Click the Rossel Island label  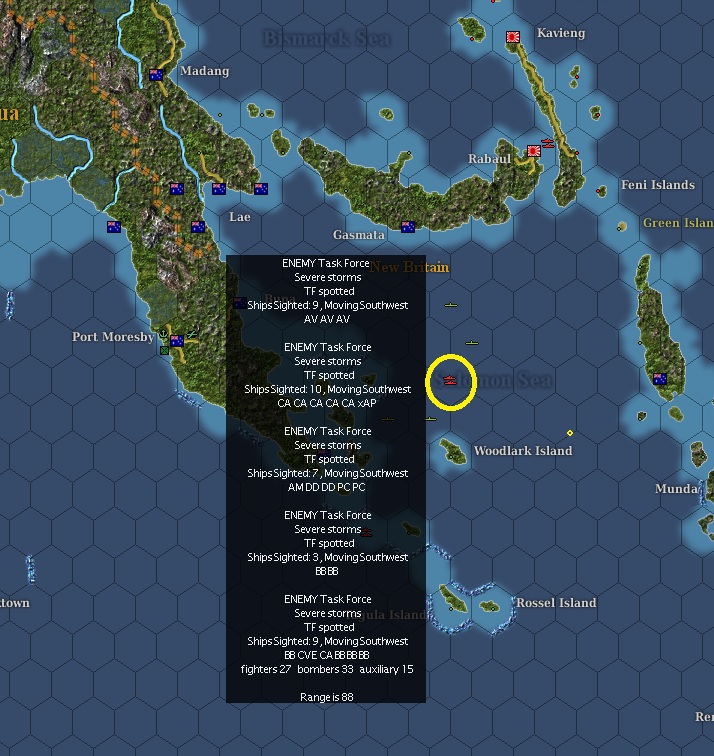[556, 603]
